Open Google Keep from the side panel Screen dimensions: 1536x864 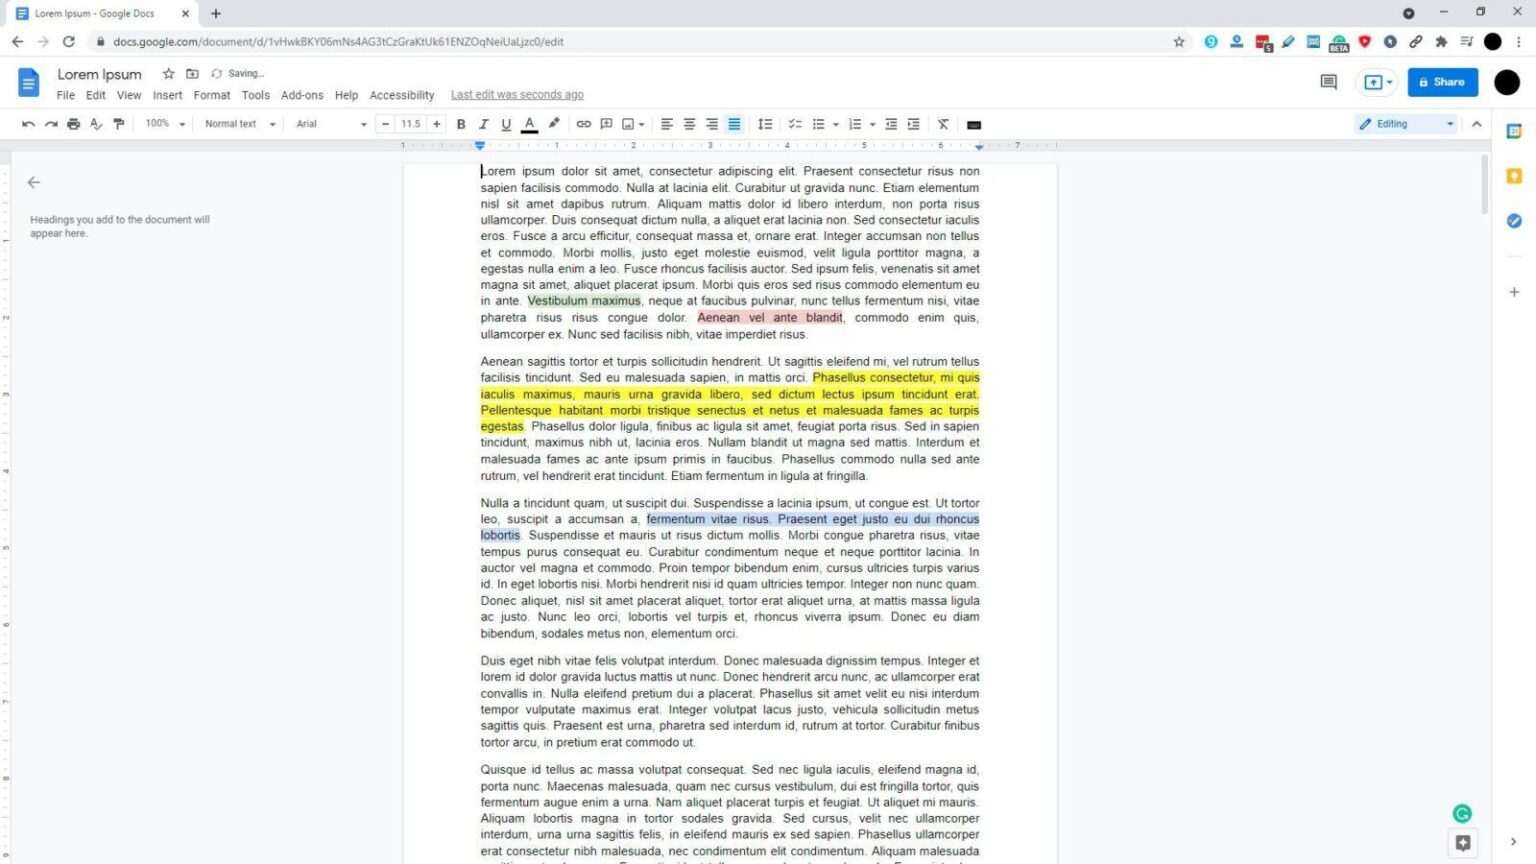[x=1513, y=175]
